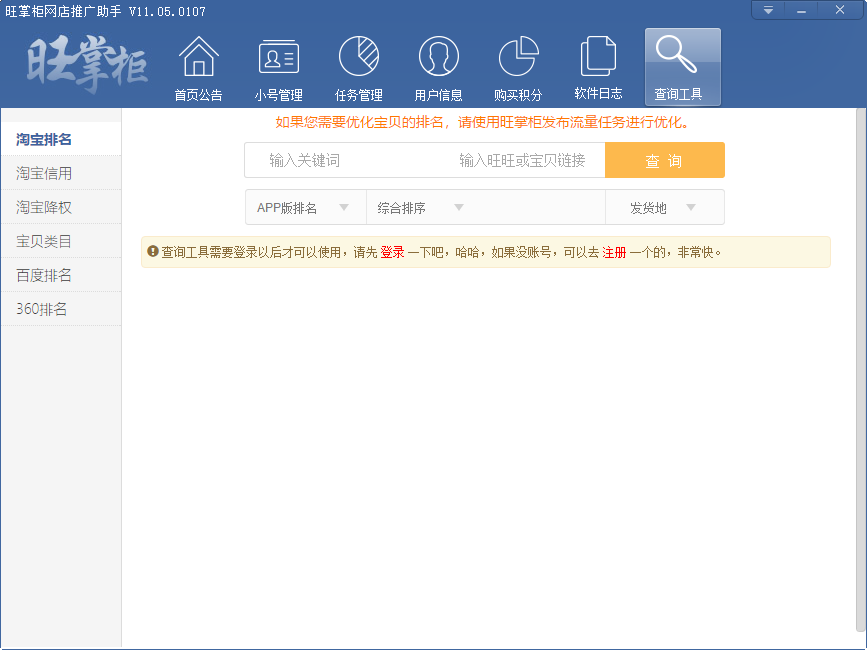
Task: Switch to 360排名 sidebar tab
Action: click(61, 309)
